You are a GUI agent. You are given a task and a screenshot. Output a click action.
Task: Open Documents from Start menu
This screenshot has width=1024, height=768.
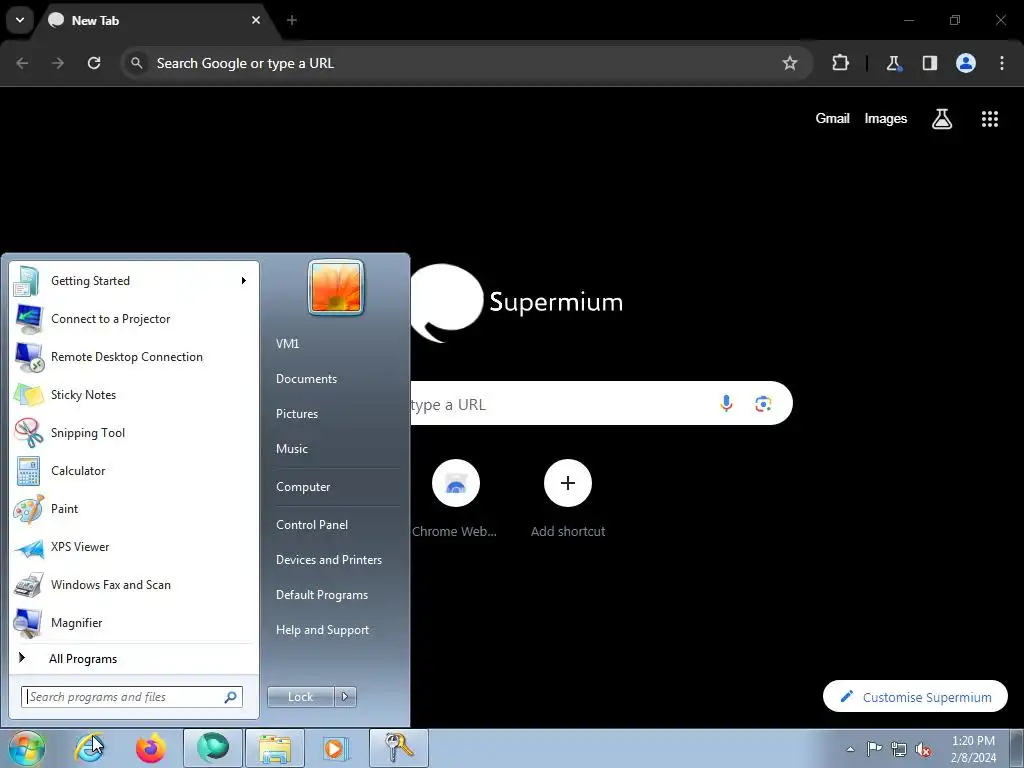(306, 379)
